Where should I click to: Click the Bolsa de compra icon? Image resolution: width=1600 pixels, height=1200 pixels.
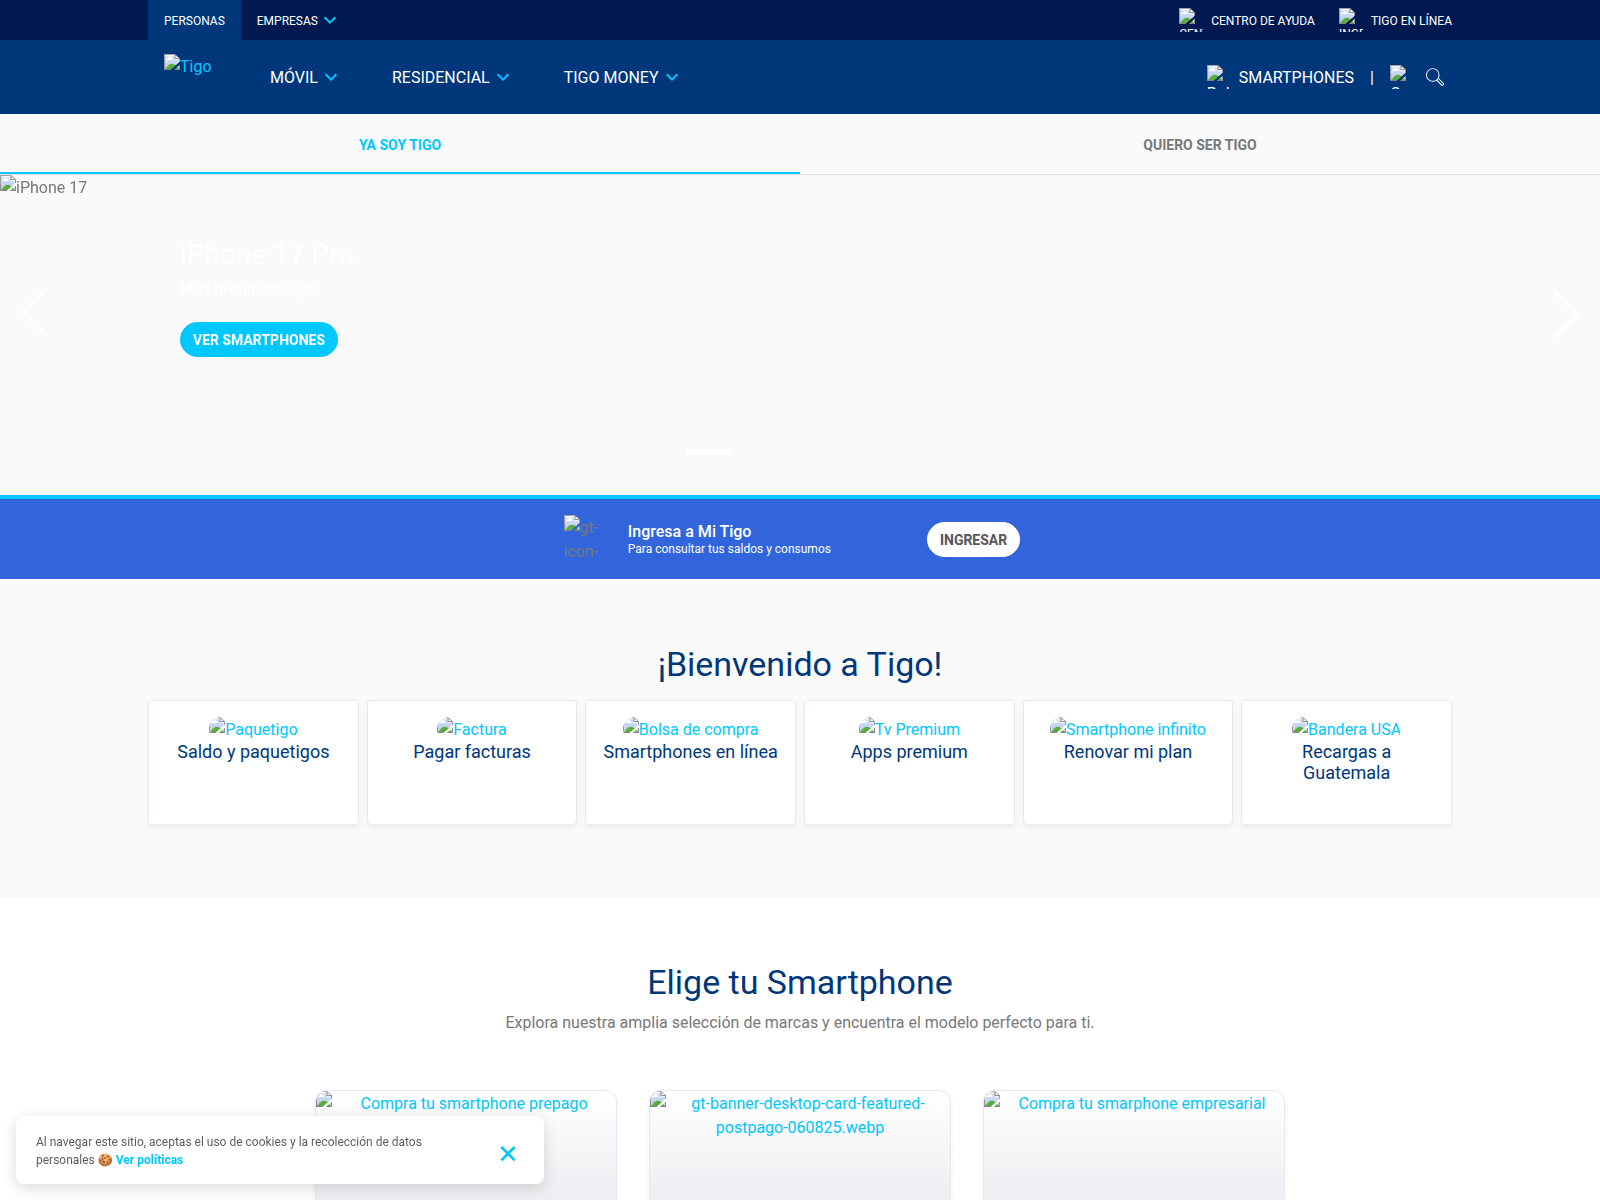[x=690, y=729]
